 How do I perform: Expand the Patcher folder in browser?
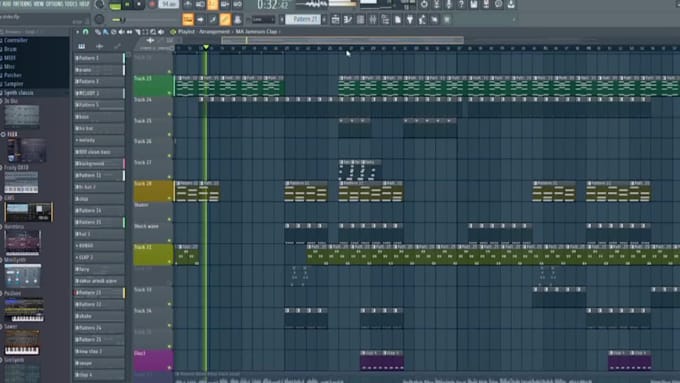[13, 75]
